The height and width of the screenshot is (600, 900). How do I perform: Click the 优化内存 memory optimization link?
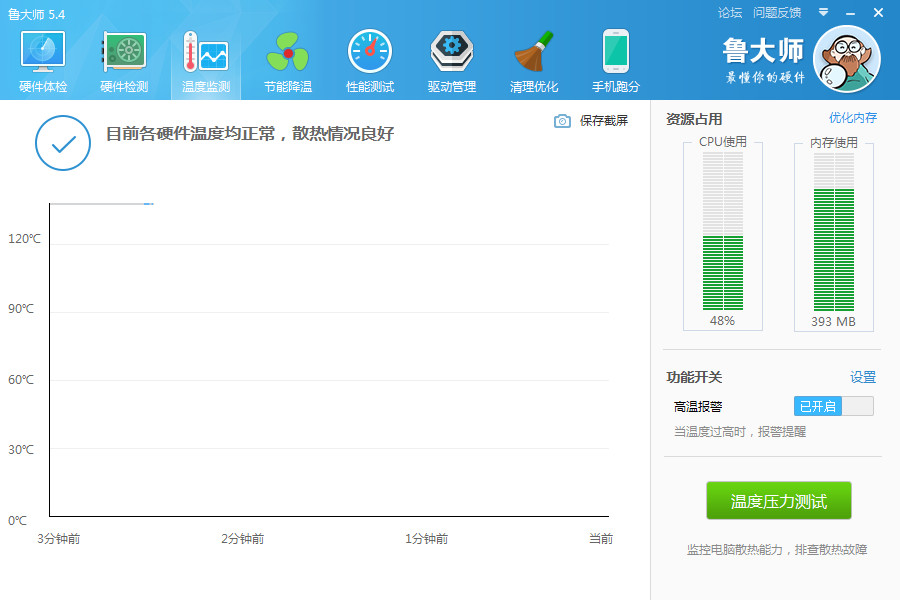point(854,117)
